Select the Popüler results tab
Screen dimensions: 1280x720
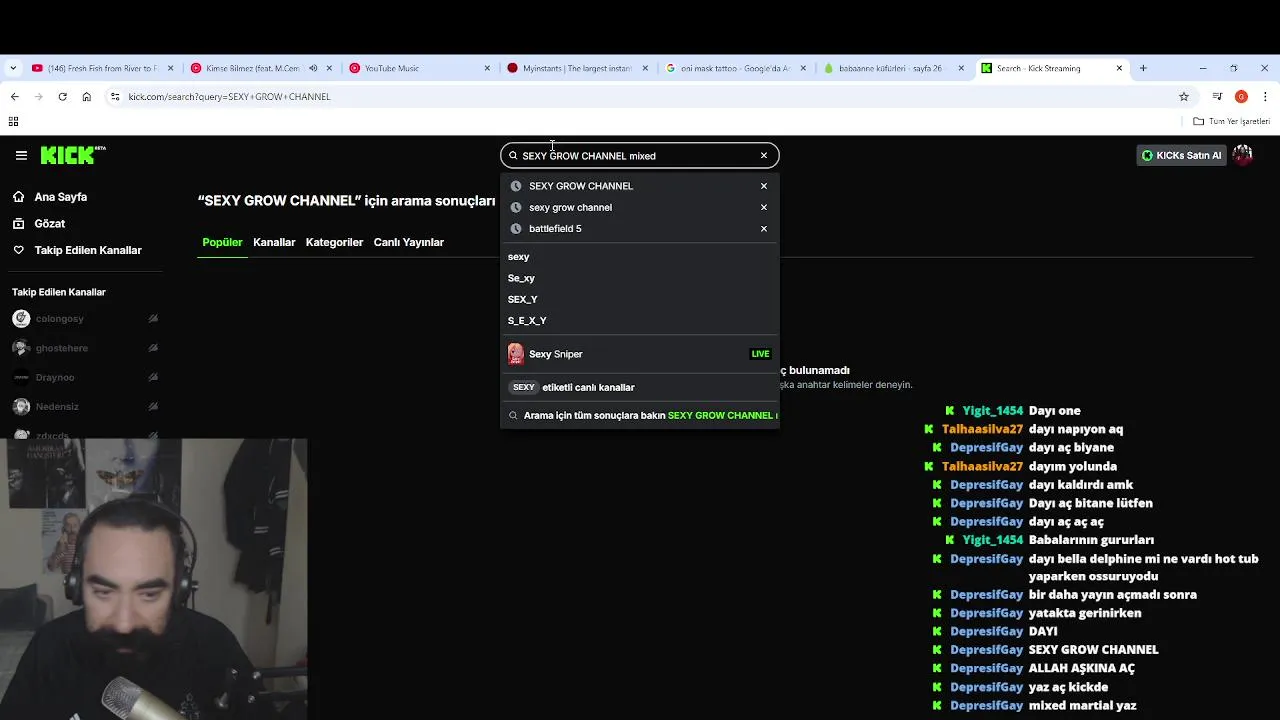[x=222, y=242]
